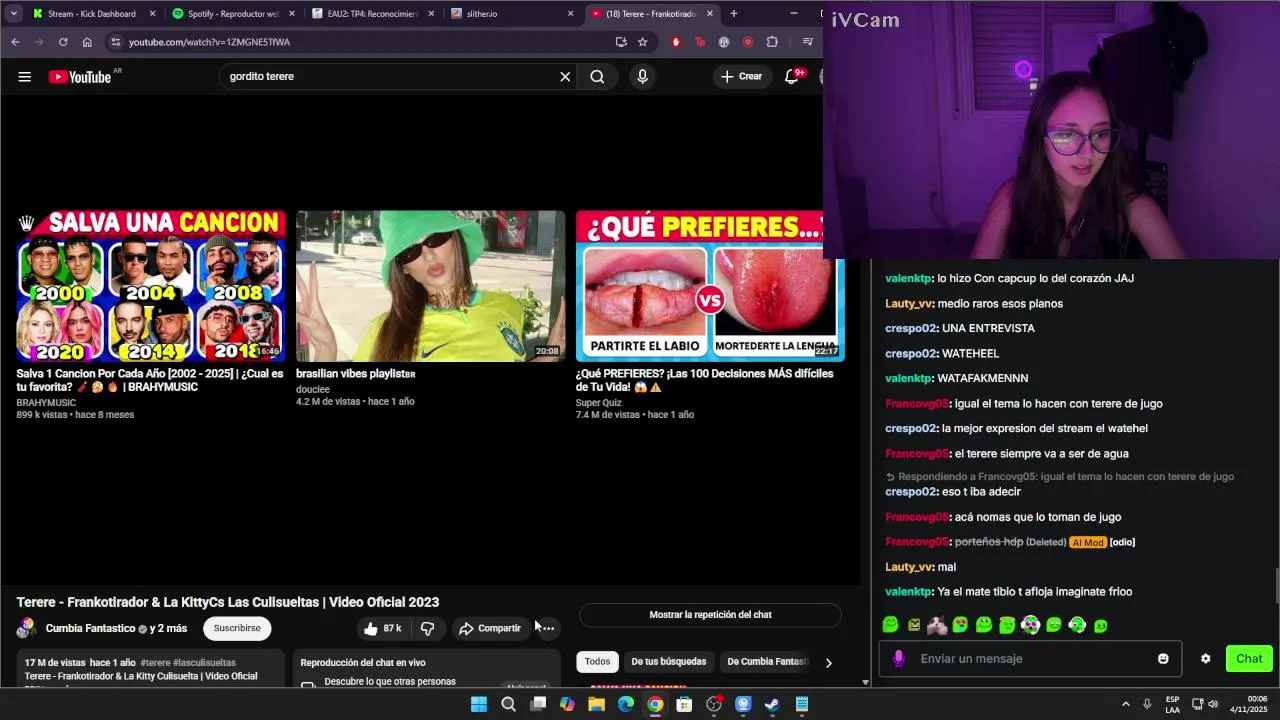This screenshot has width=1280, height=720.
Task: Open Windows taskbar search
Action: pyautogui.click(x=508, y=704)
